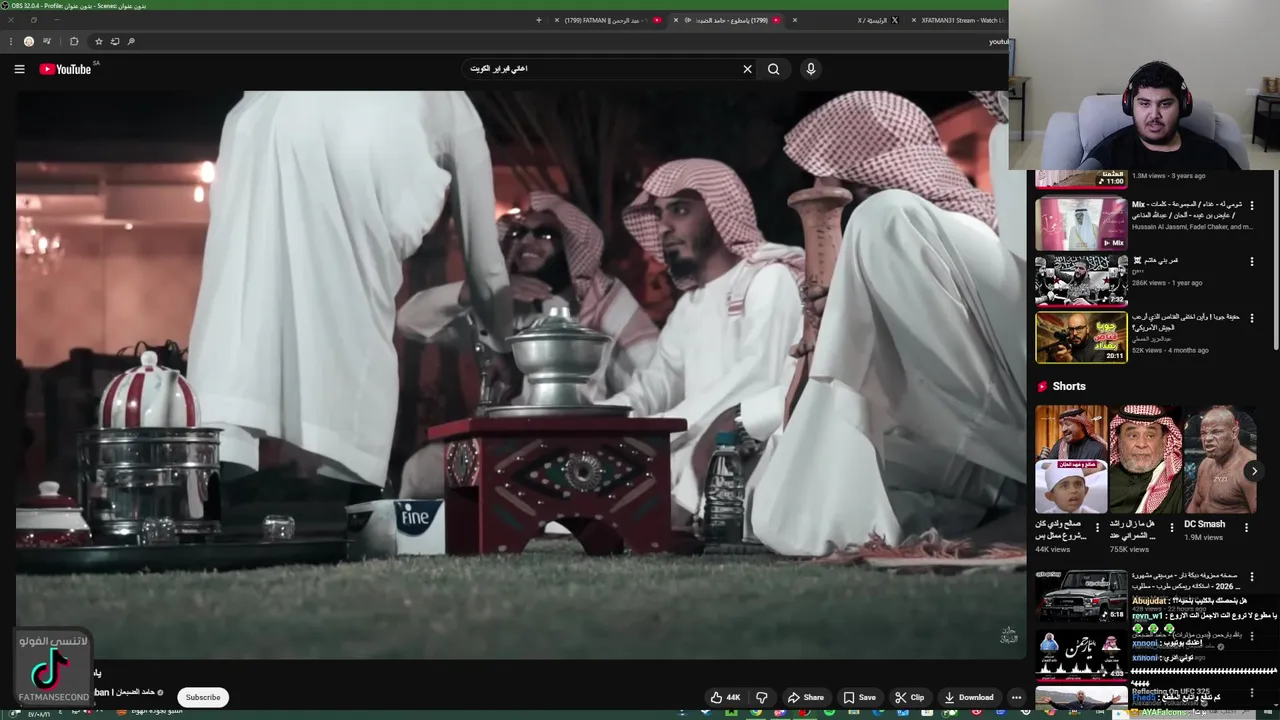Open options for the 755K views short
1280x720 pixels.
click(x=1172, y=527)
